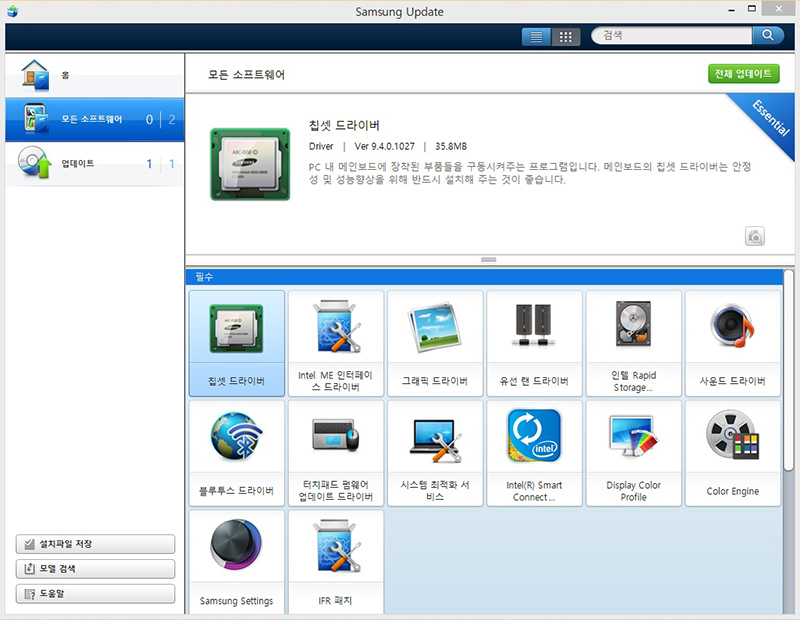
Task: Select the 터치패드 펌웨어 업데이트 드라이버 tile
Action: coord(336,453)
